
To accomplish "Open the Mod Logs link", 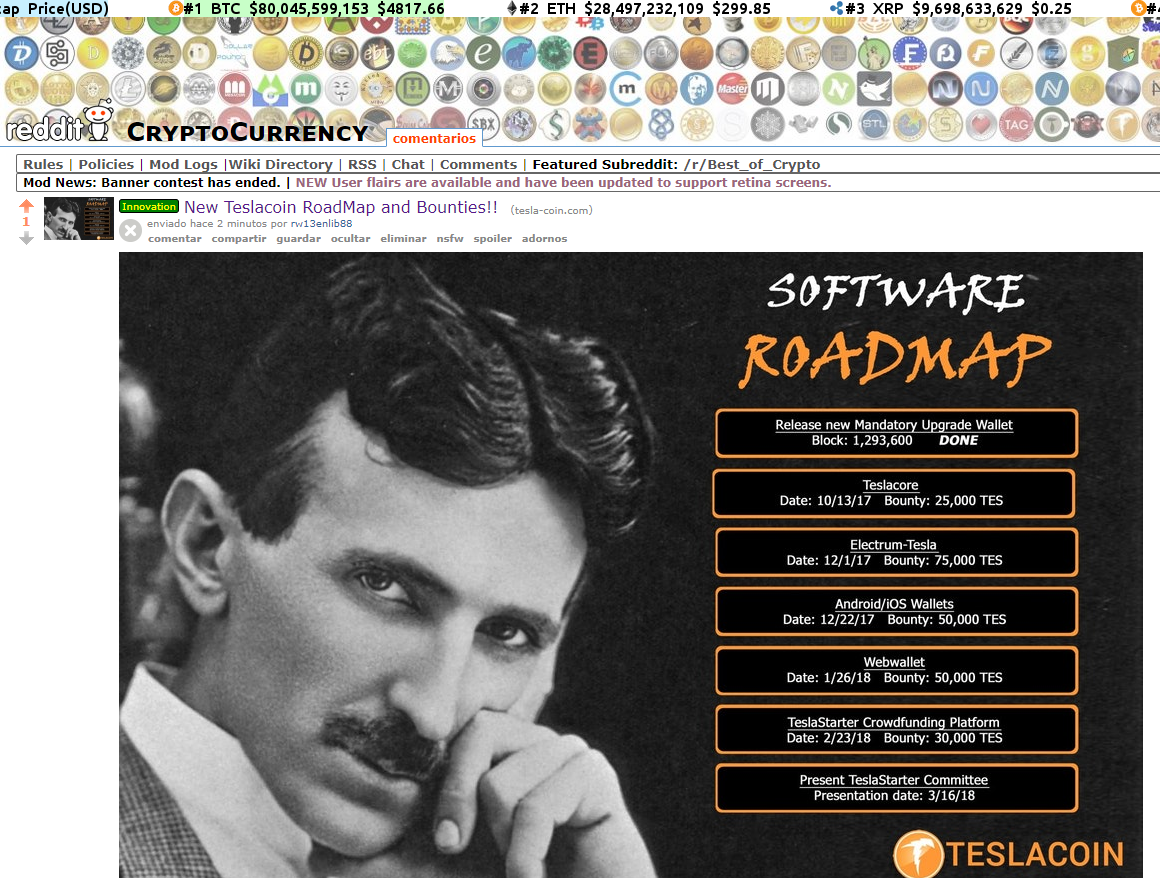I will click(x=183, y=164).
